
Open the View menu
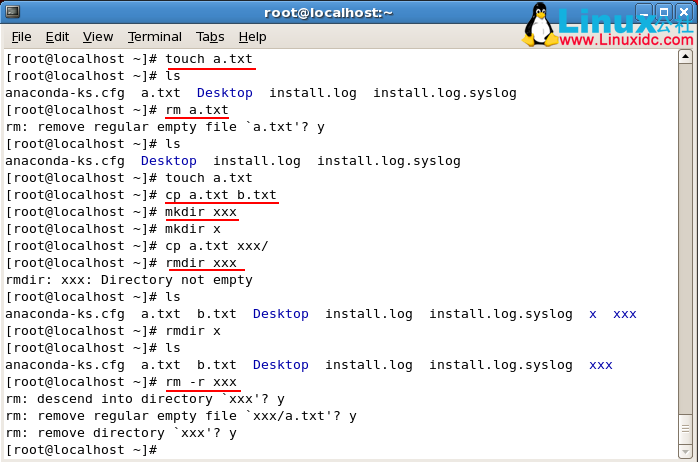tap(98, 36)
